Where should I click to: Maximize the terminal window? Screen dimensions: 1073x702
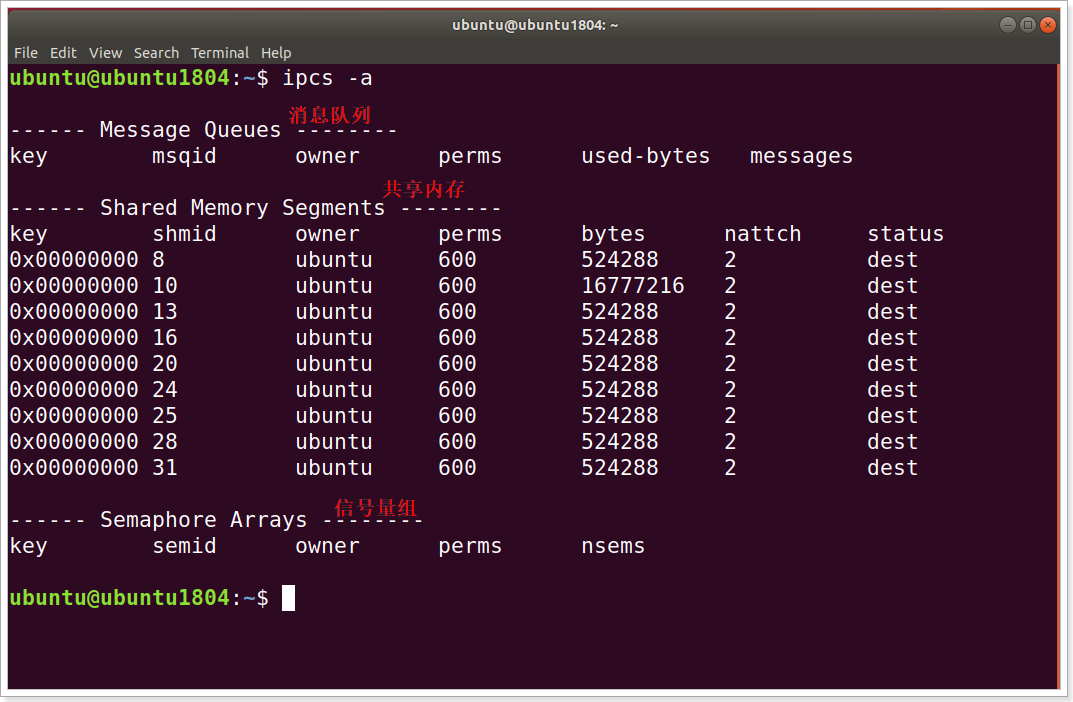click(x=1027, y=25)
